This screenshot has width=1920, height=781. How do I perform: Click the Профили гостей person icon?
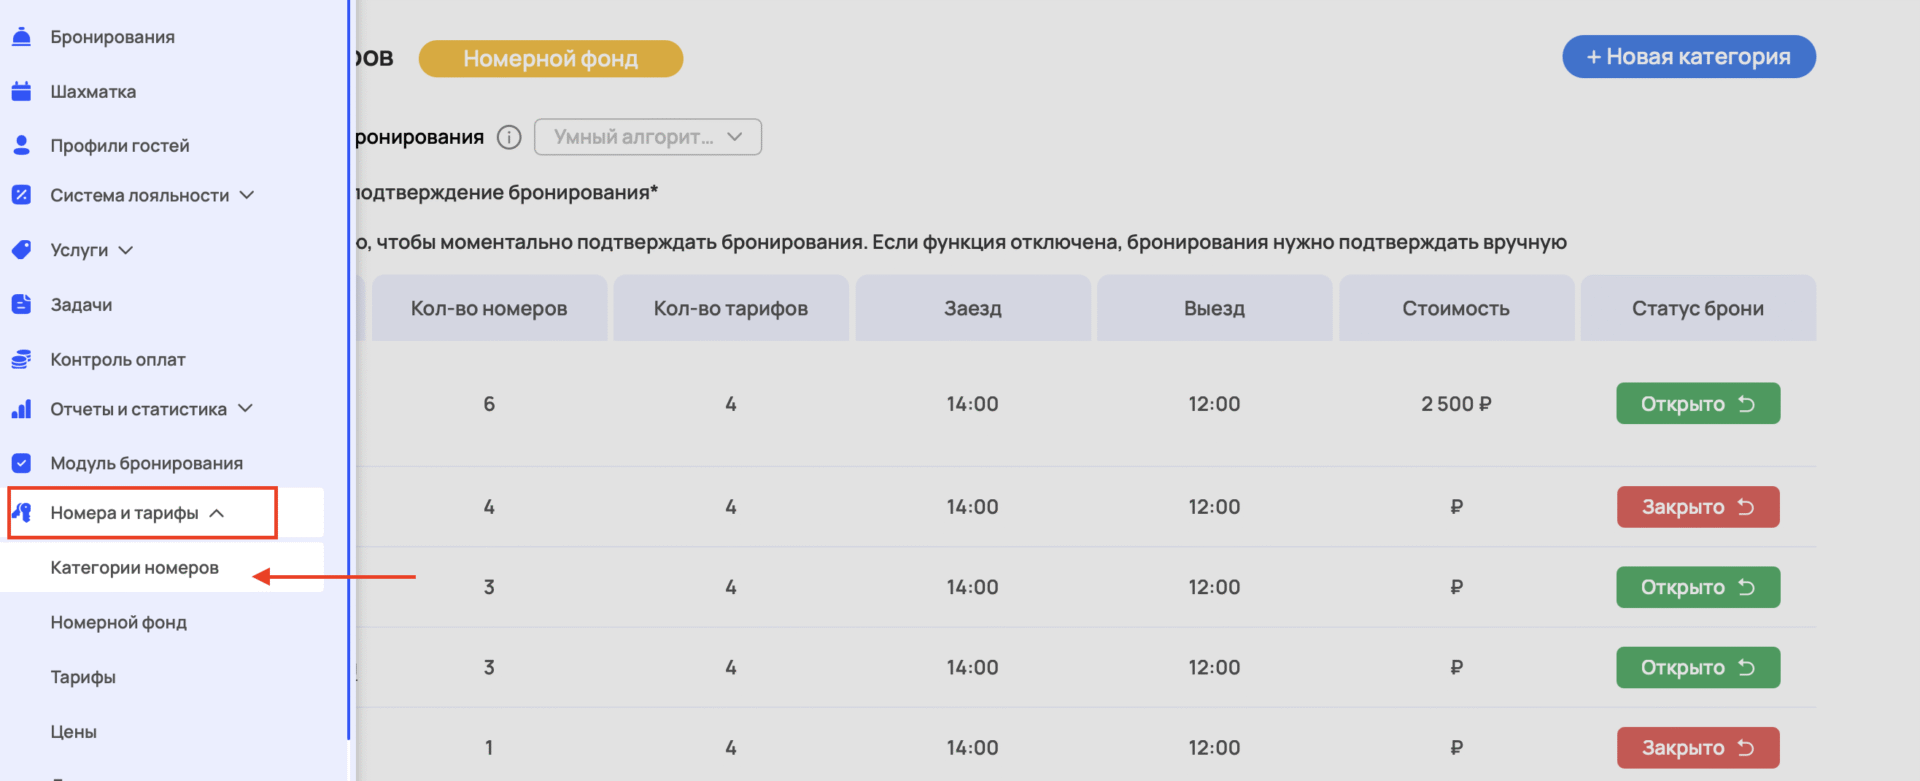tap(21, 145)
